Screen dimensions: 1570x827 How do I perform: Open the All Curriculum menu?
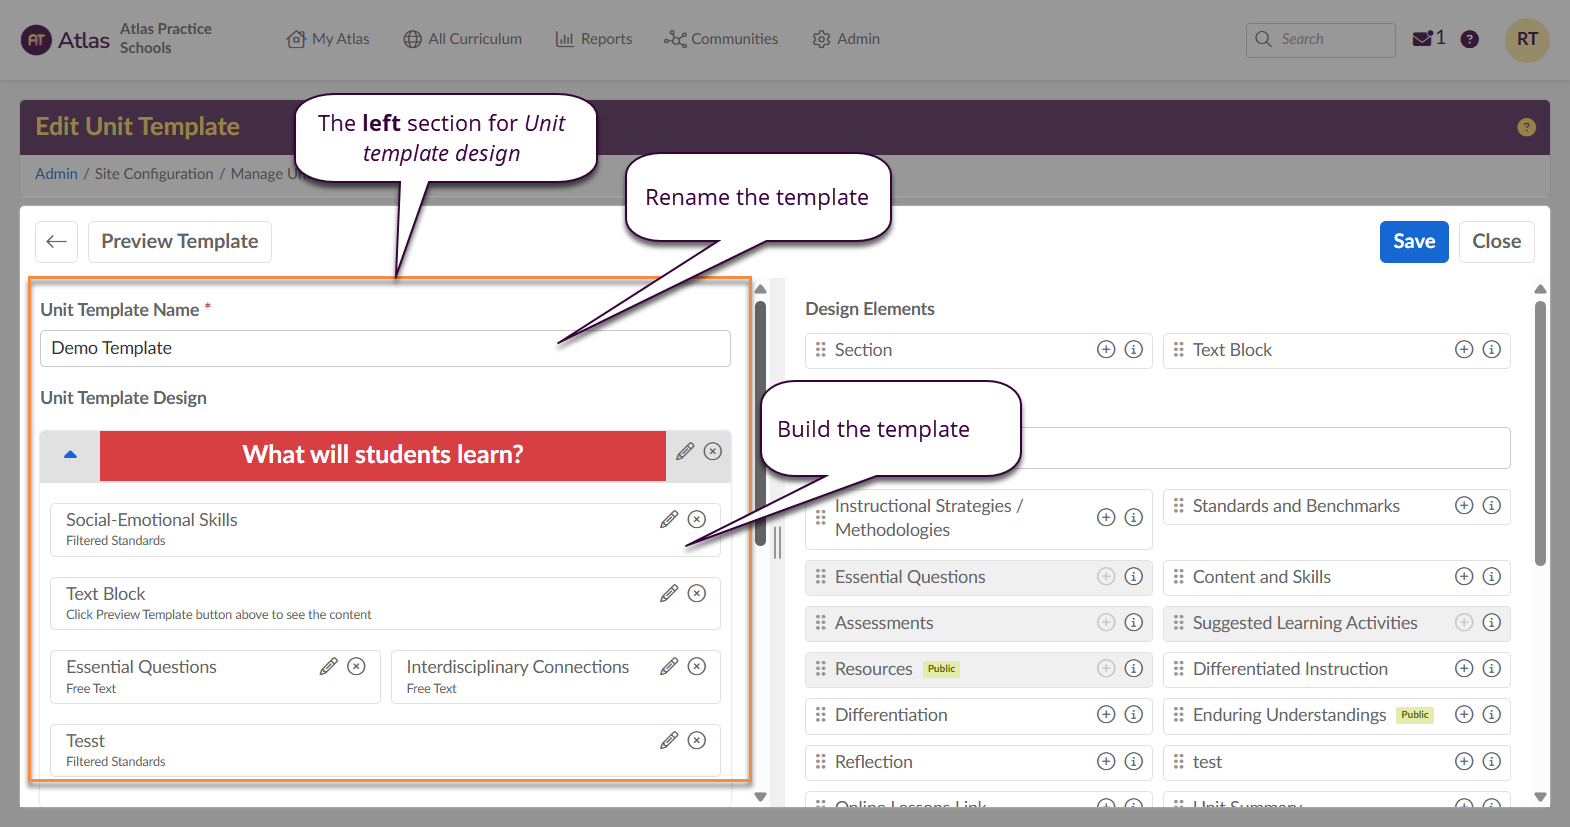pos(463,39)
